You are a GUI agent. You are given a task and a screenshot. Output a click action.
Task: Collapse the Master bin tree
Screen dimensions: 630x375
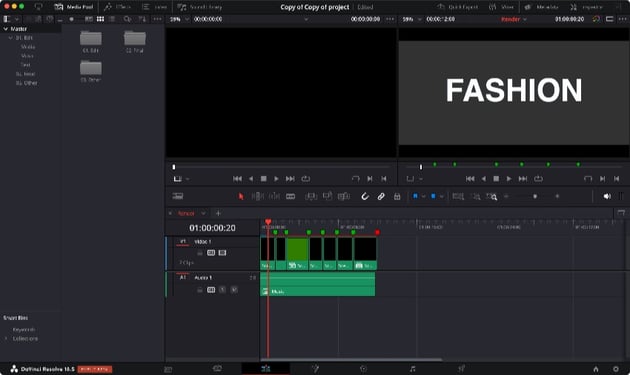(x=6, y=29)
